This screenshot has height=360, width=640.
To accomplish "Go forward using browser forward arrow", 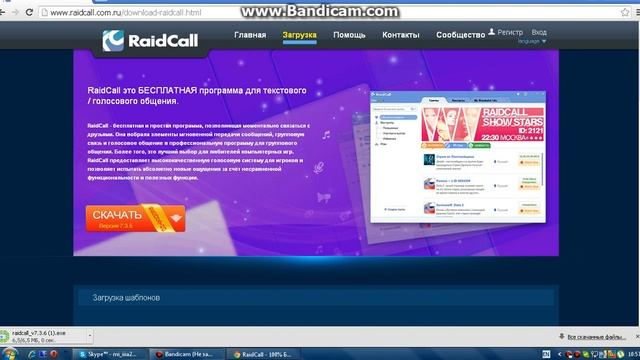I will click(15, 12).
